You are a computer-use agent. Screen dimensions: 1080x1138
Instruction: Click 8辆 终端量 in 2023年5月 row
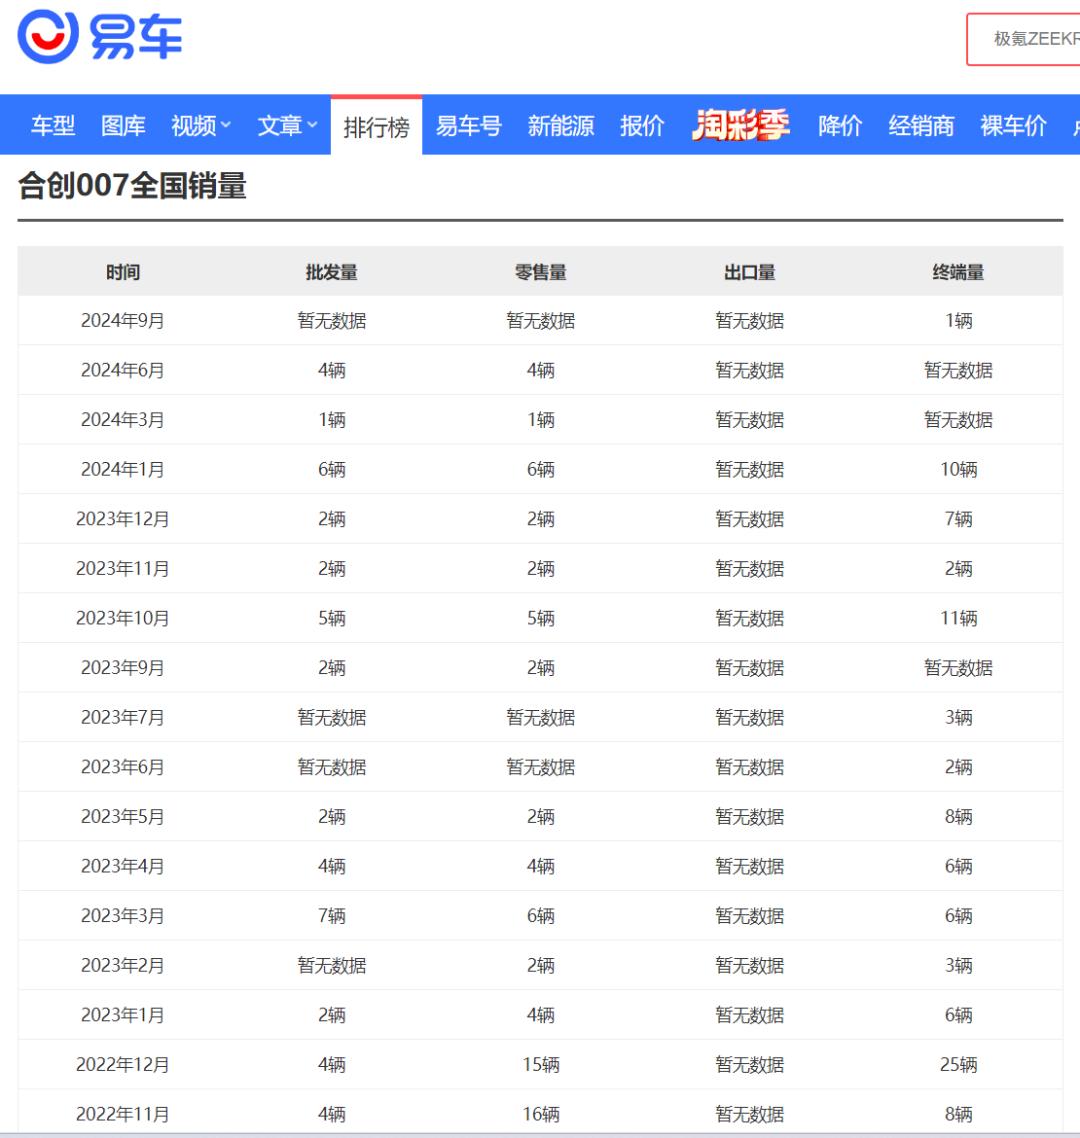959,816
